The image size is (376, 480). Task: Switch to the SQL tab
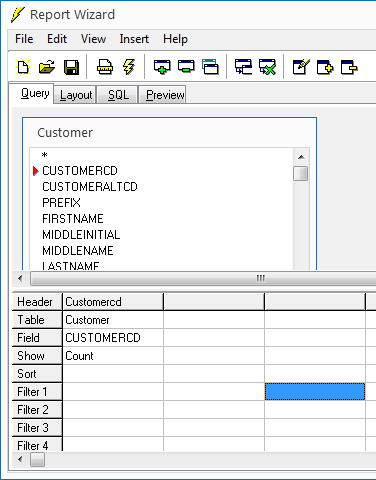coord(118,95)
